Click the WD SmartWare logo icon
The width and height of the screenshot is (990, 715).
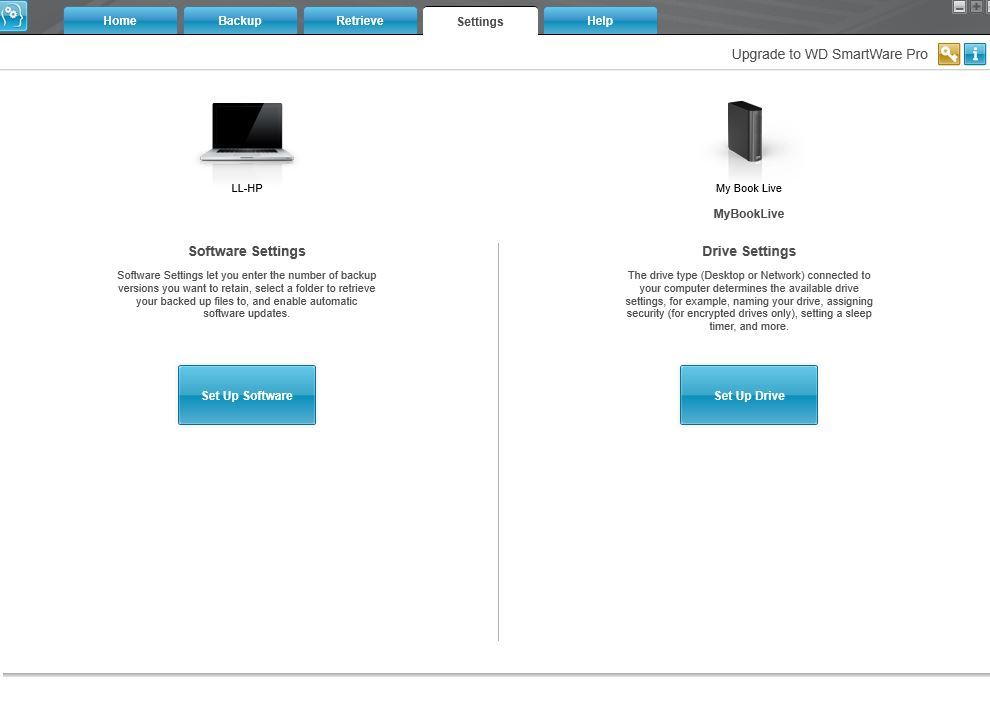click(x=13, y=16)
